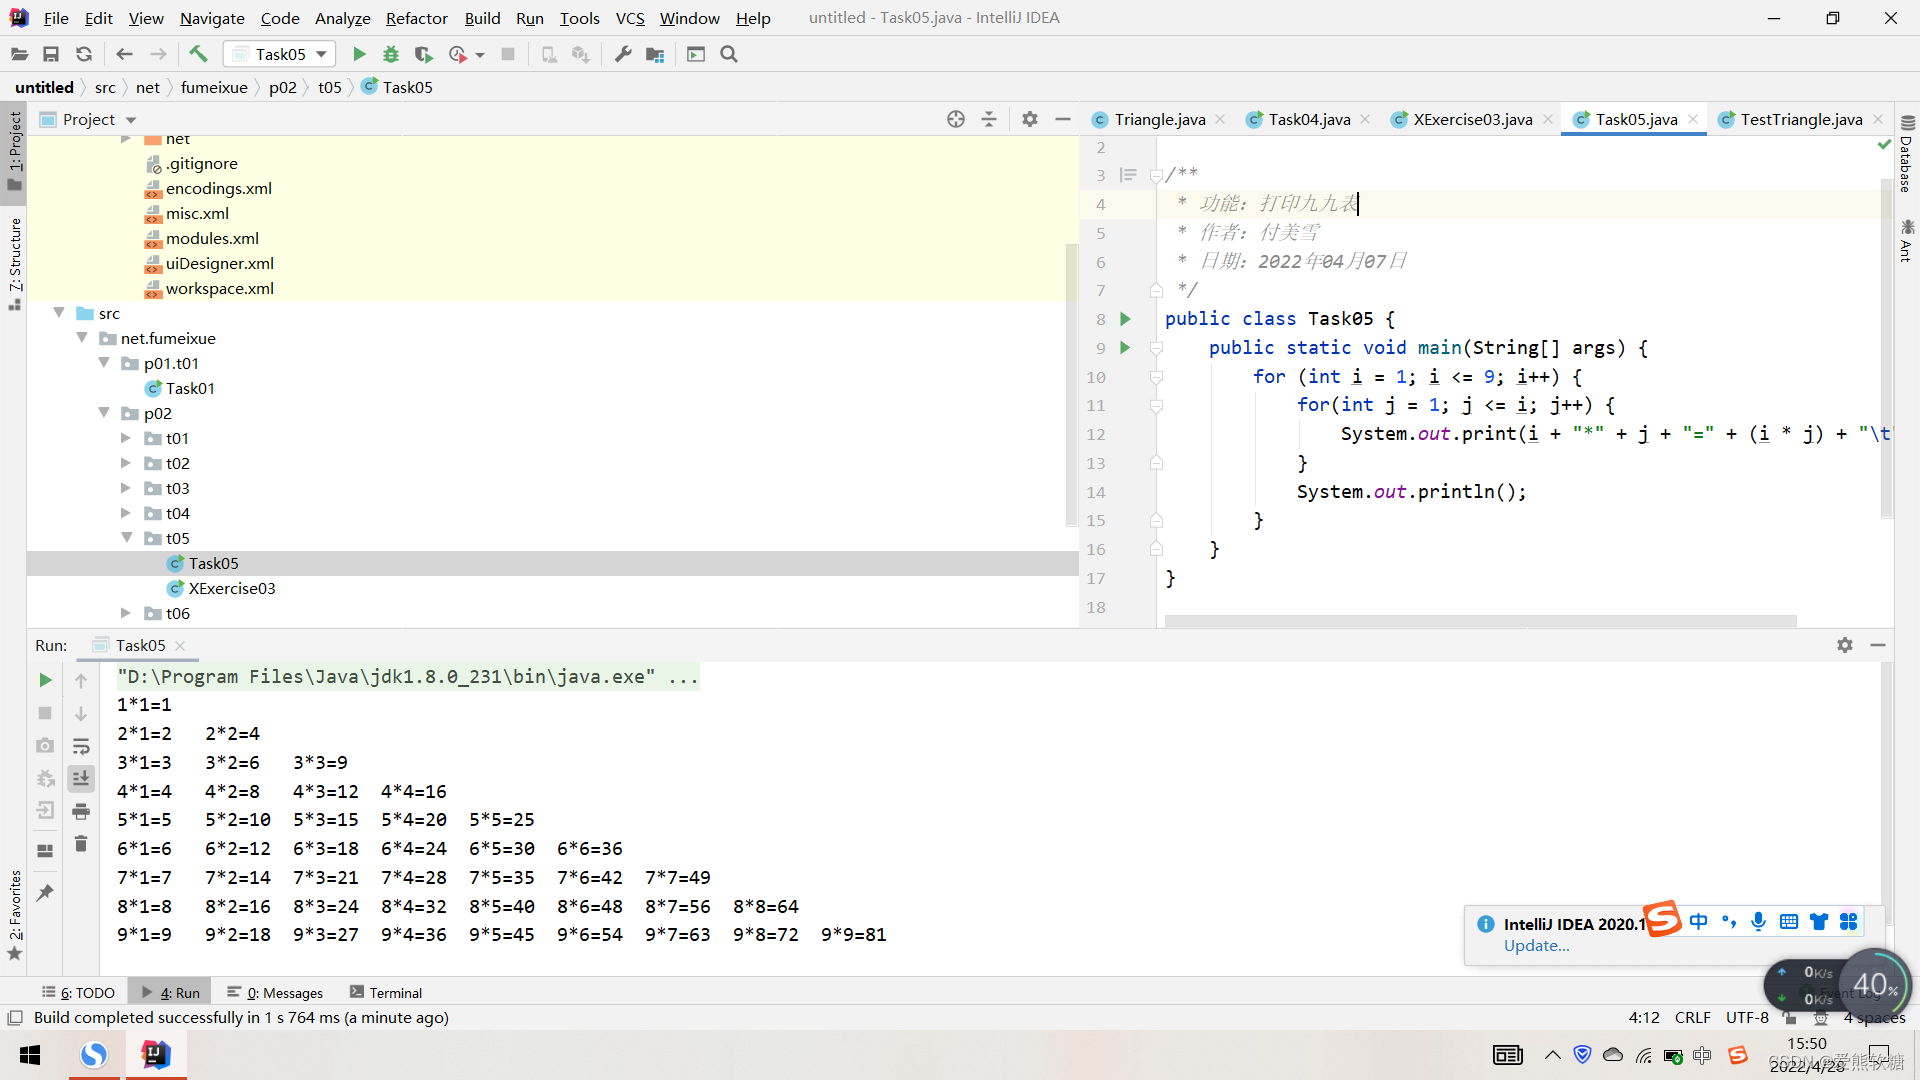The width and height of the screenshot is (1920, 1080).
Task: Click the Save All toolbar icon
Action: [x=51, y=54]
